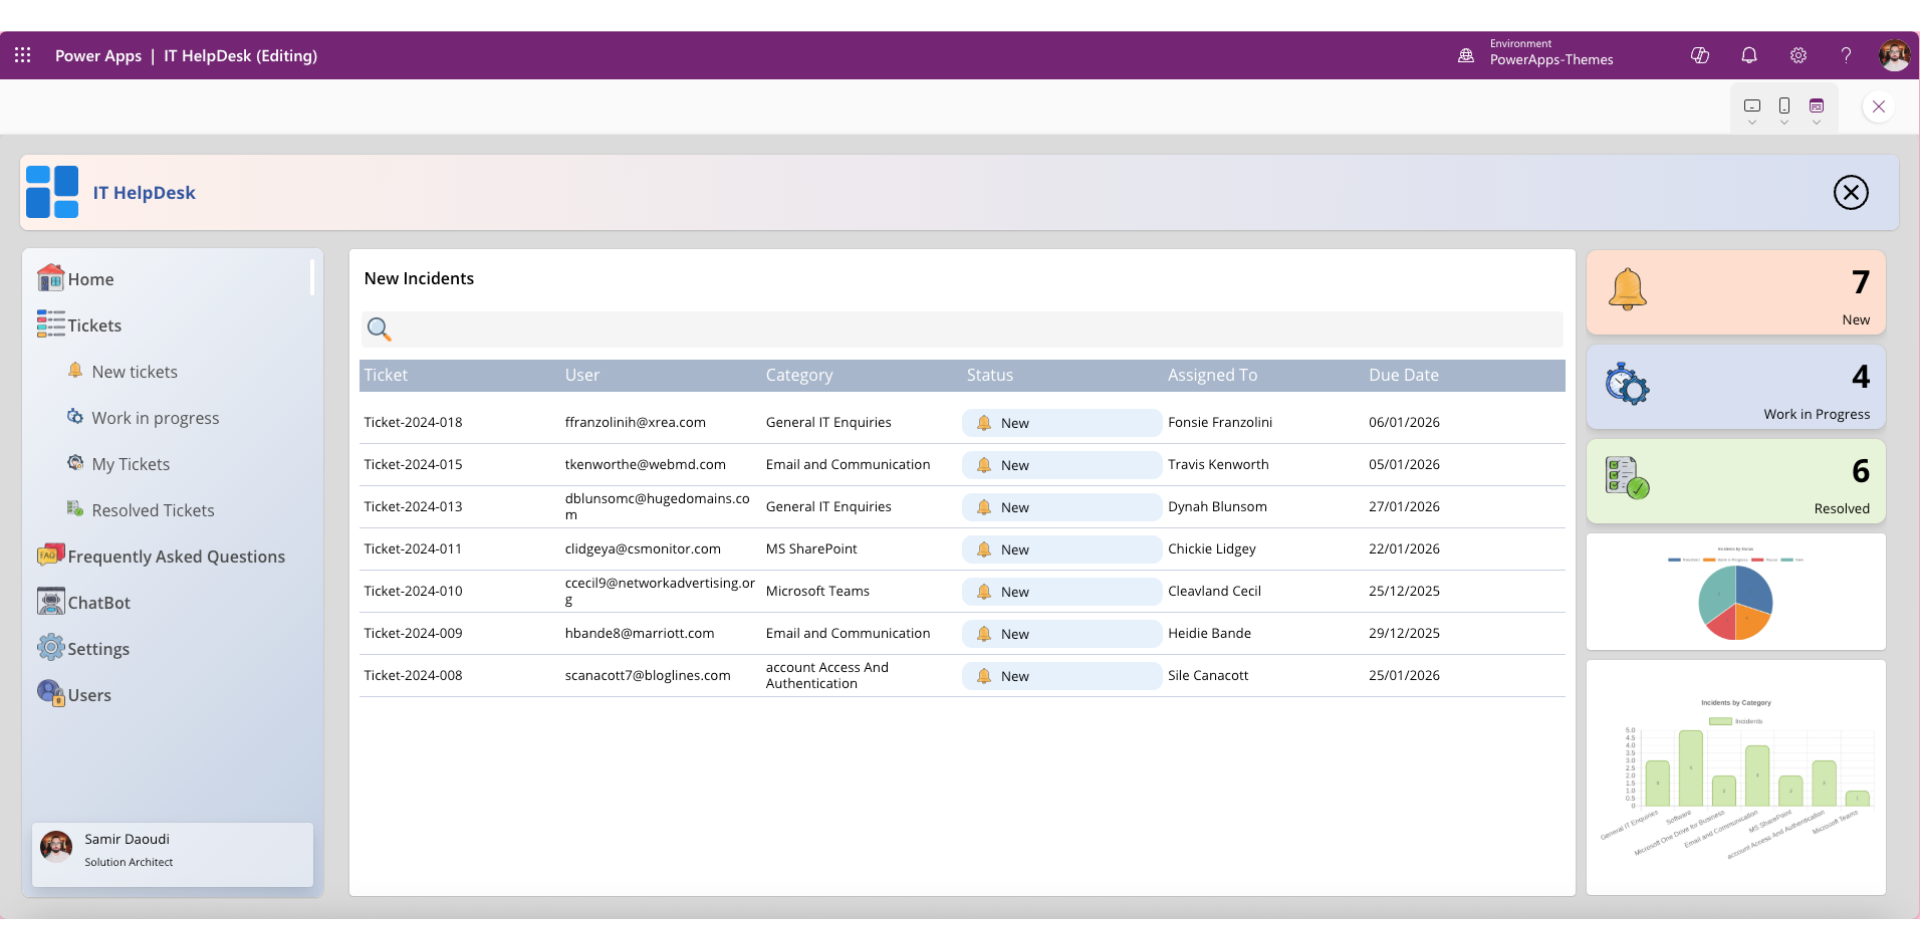Open the ChatBot robot icon

coord(51,601)
